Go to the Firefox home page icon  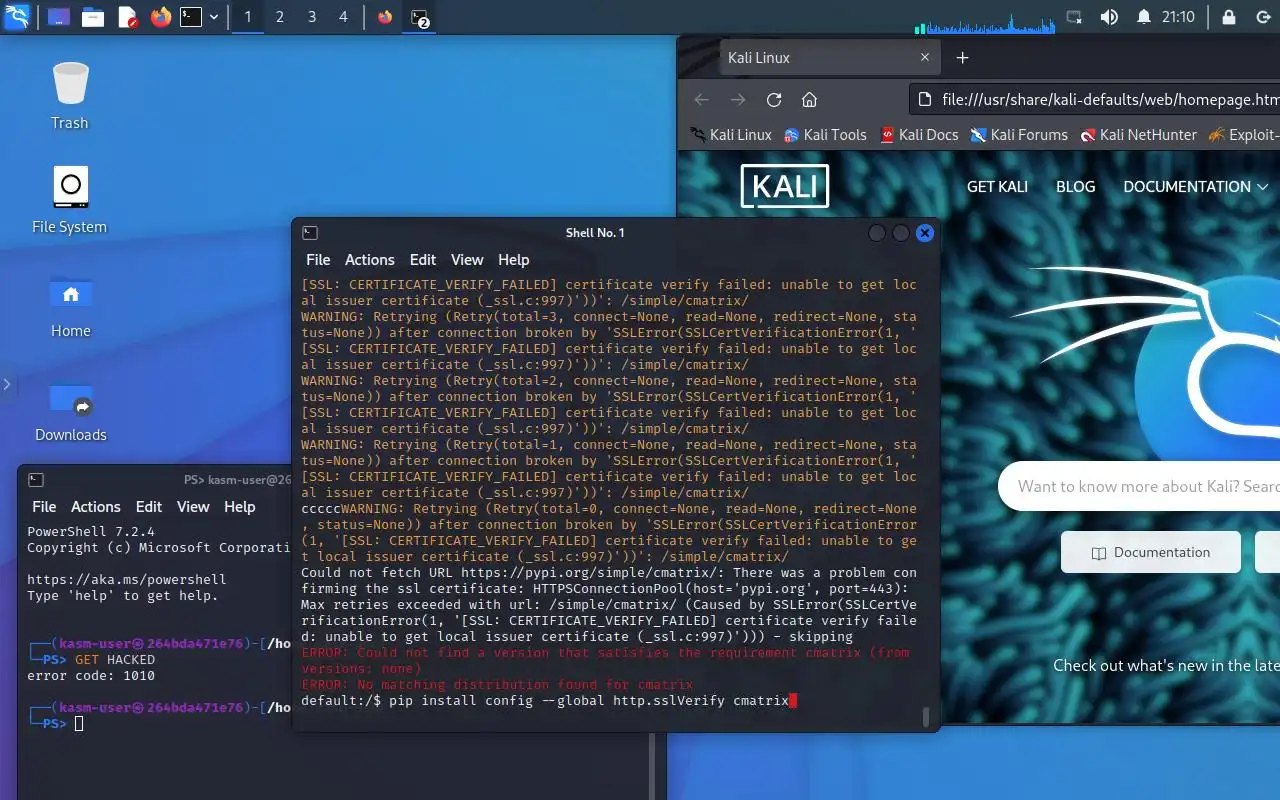(810, 100)
